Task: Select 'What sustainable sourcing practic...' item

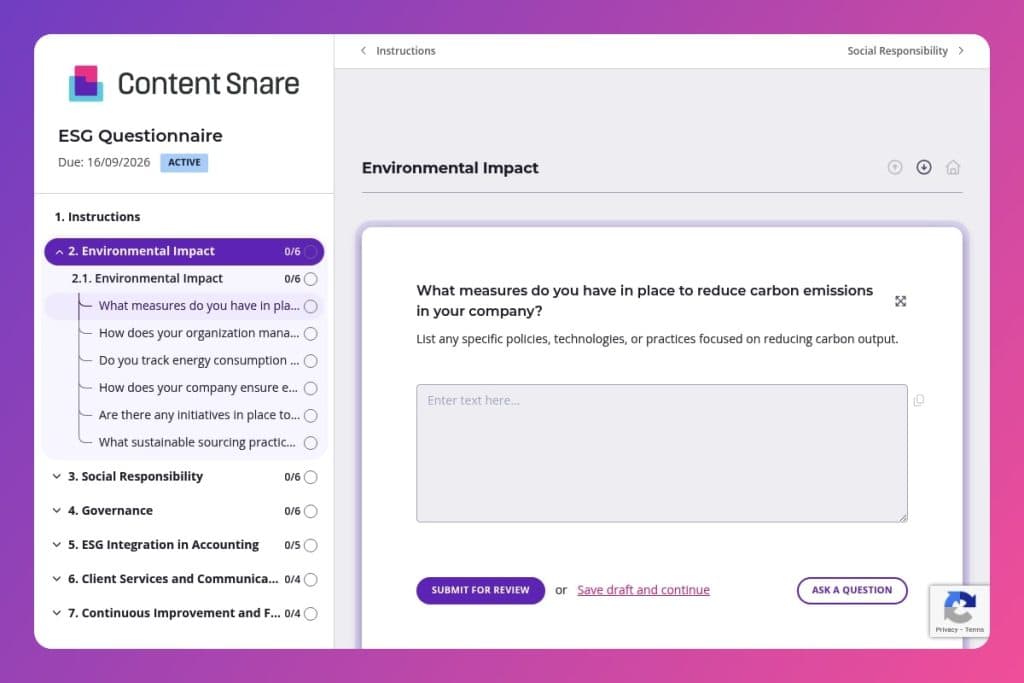Action: pos(197,443)
